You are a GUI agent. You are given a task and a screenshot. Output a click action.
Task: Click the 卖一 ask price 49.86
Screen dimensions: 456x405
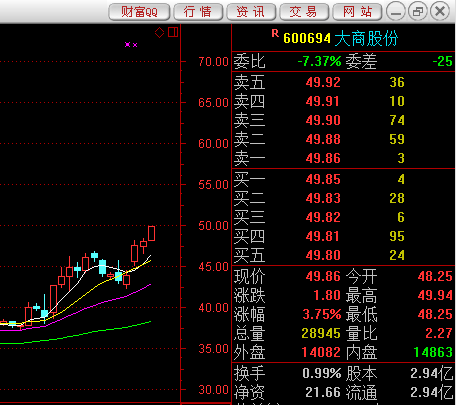323,158
